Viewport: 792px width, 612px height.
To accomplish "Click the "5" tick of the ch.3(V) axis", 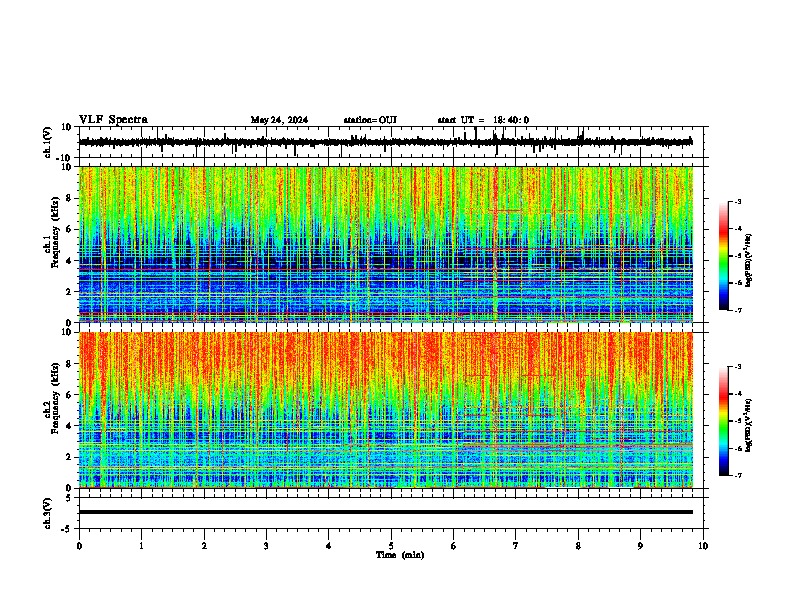I will 70,498.
